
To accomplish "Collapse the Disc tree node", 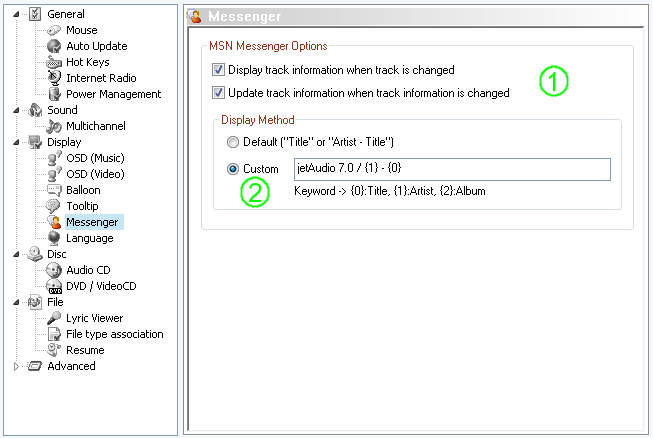I will coord(16,254).
